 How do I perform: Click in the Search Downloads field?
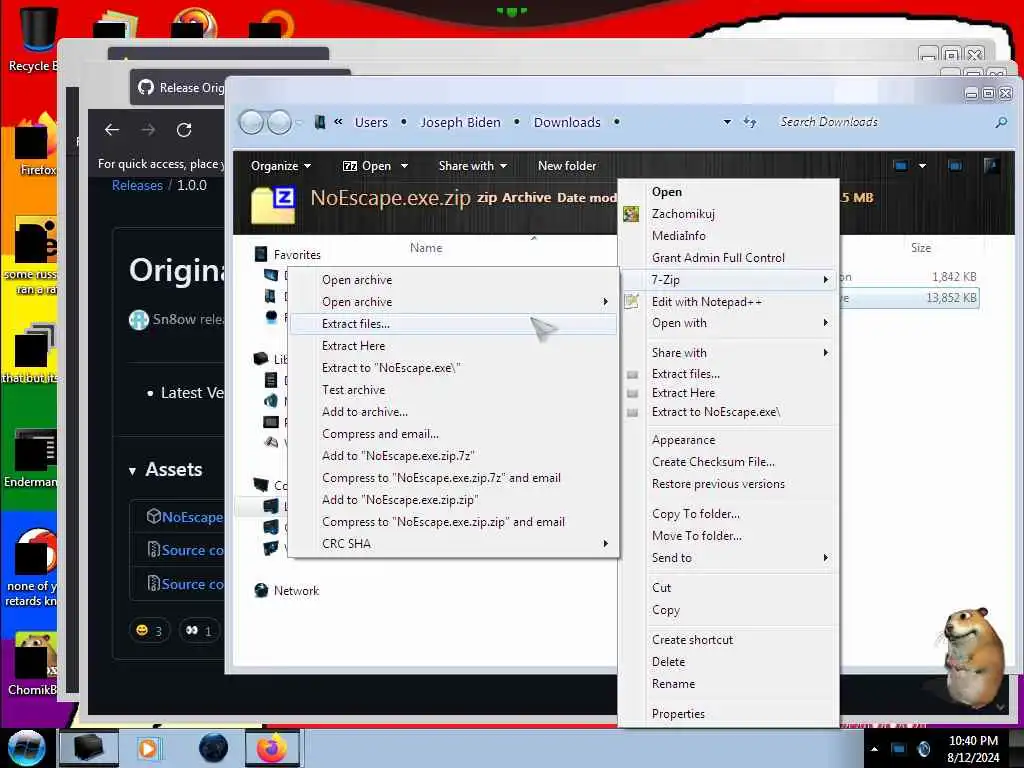click(x=882, y=122)
